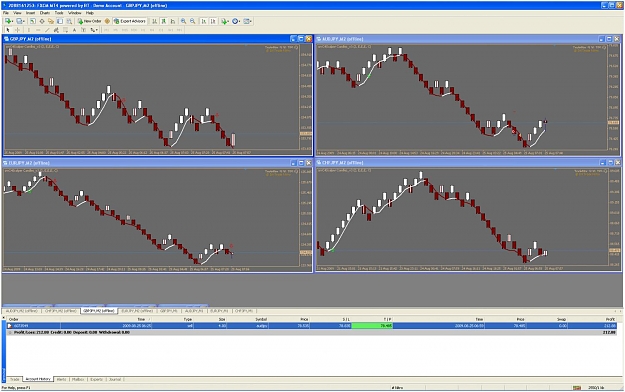
Task: Switch chart to line chart style
Action: click(x=173, y=21)
